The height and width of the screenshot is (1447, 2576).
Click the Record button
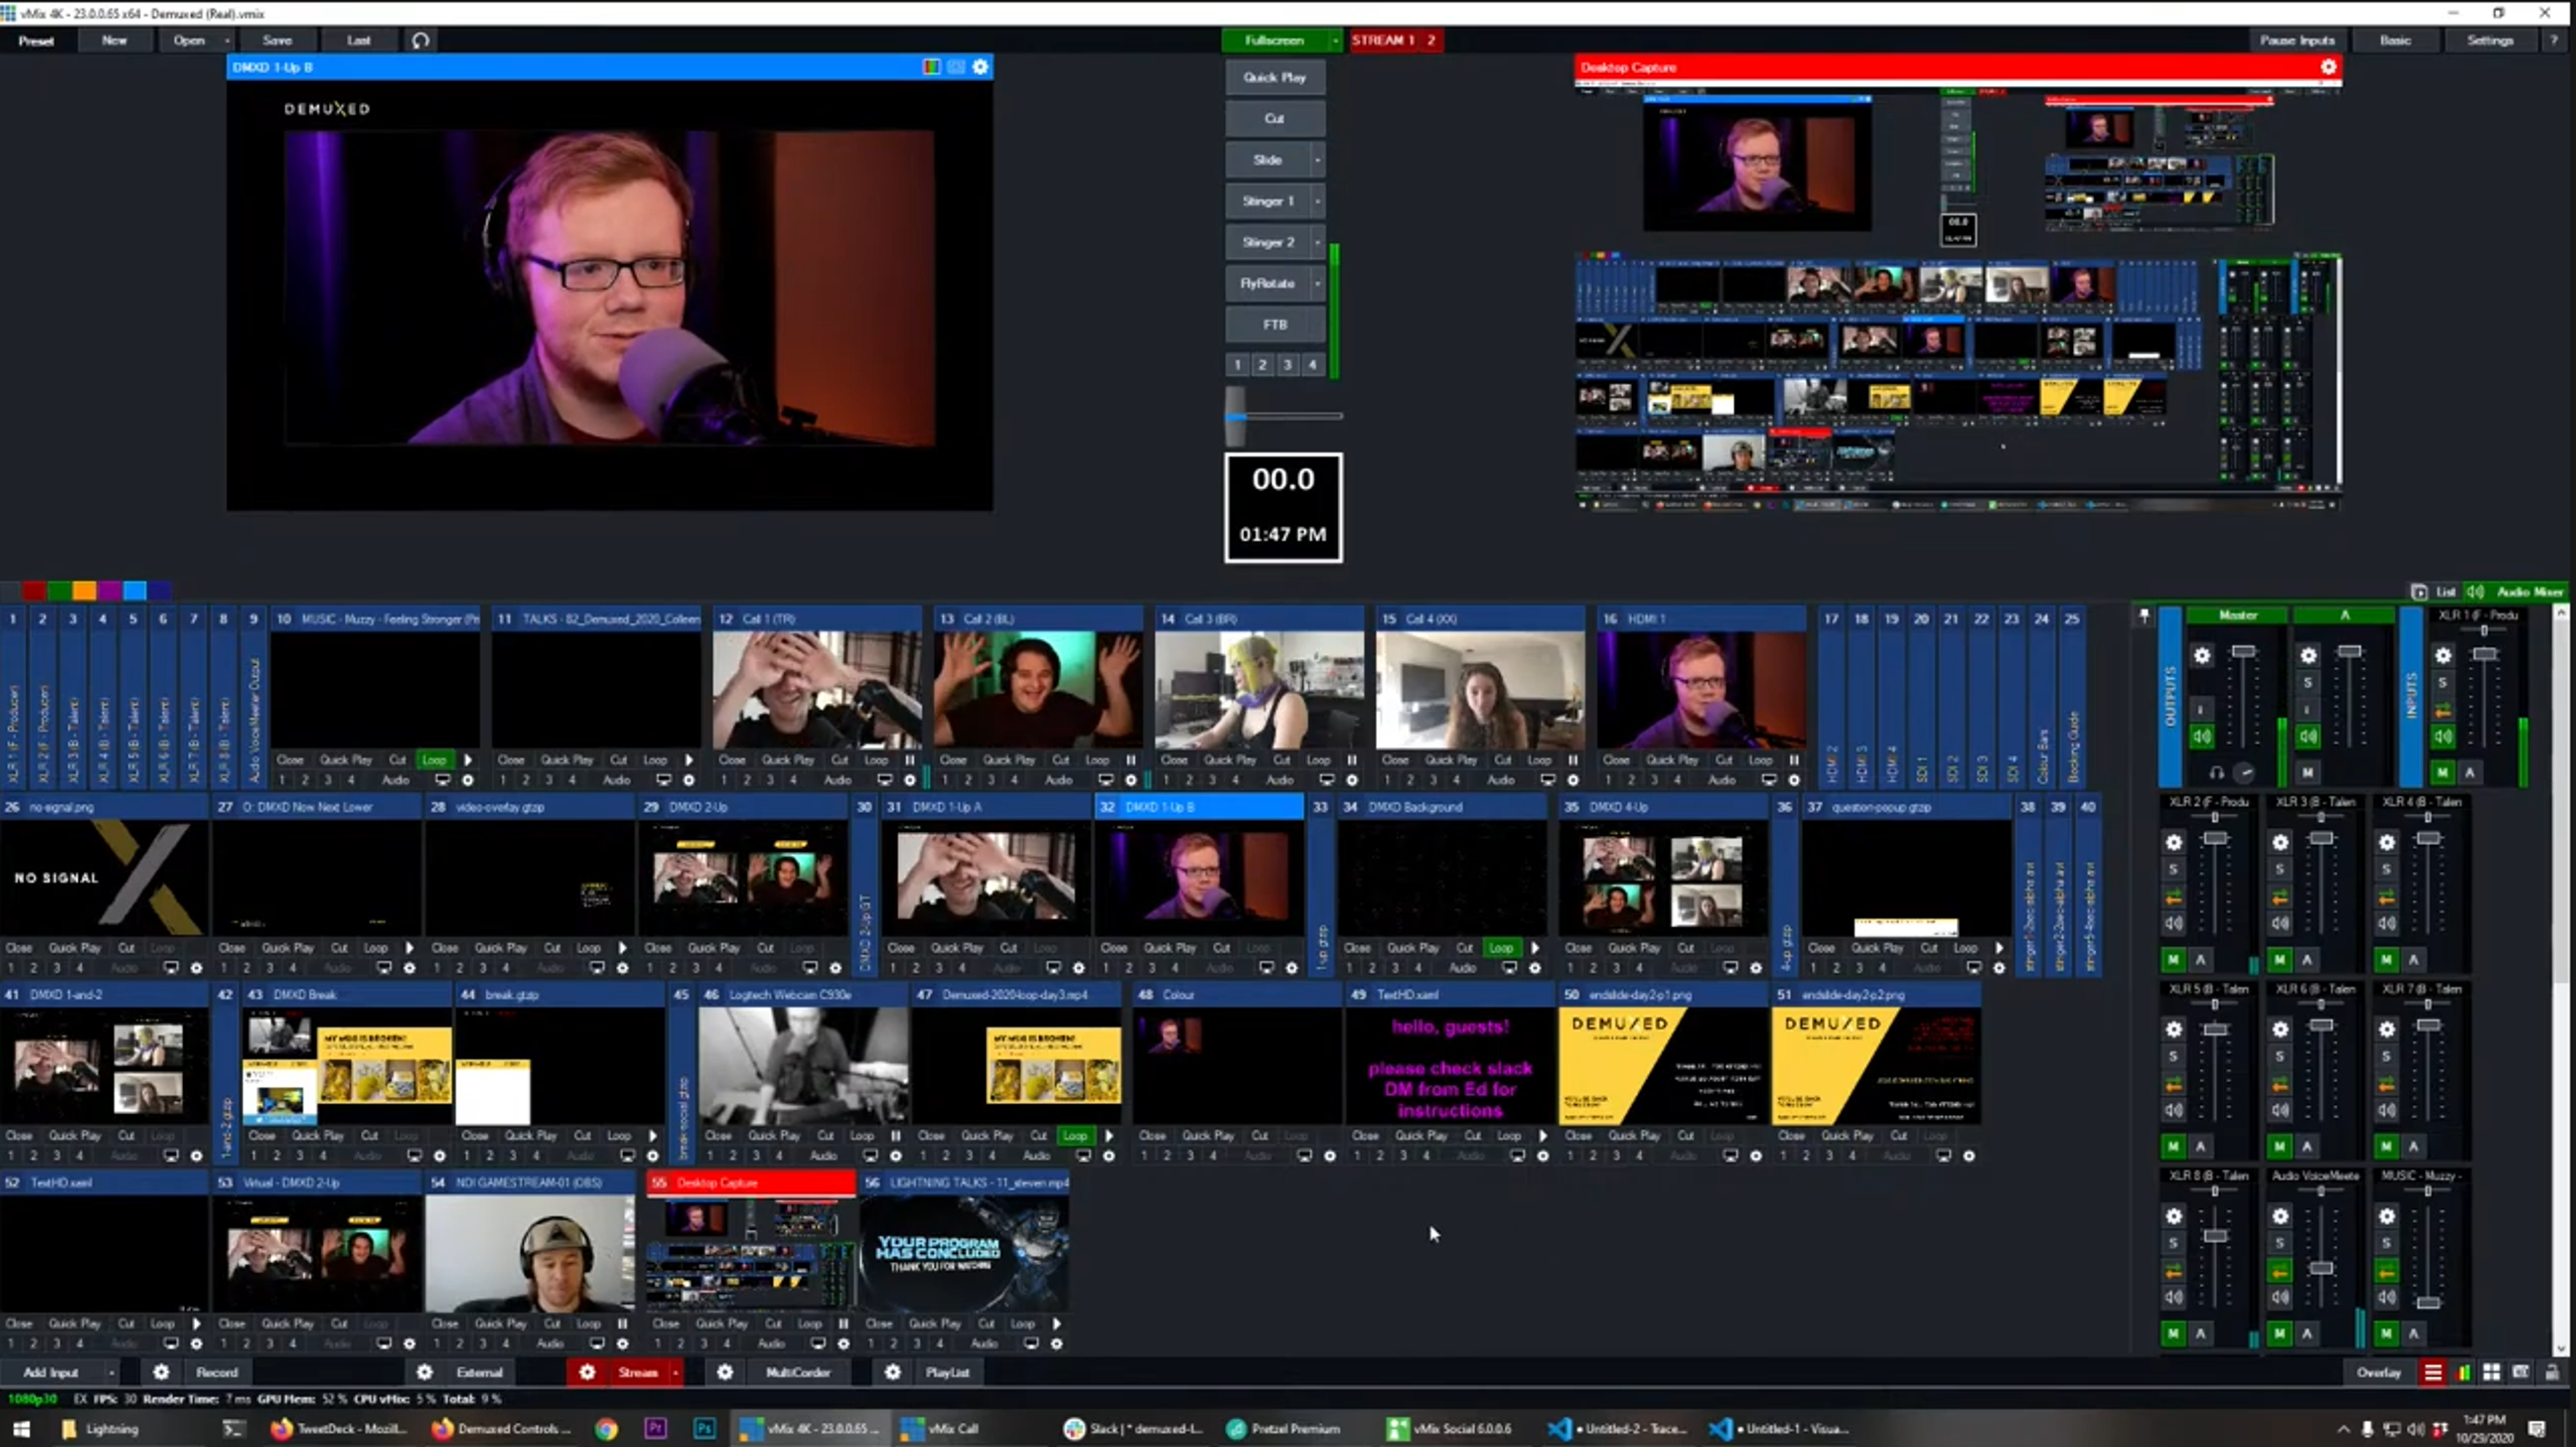point(217,1372)
